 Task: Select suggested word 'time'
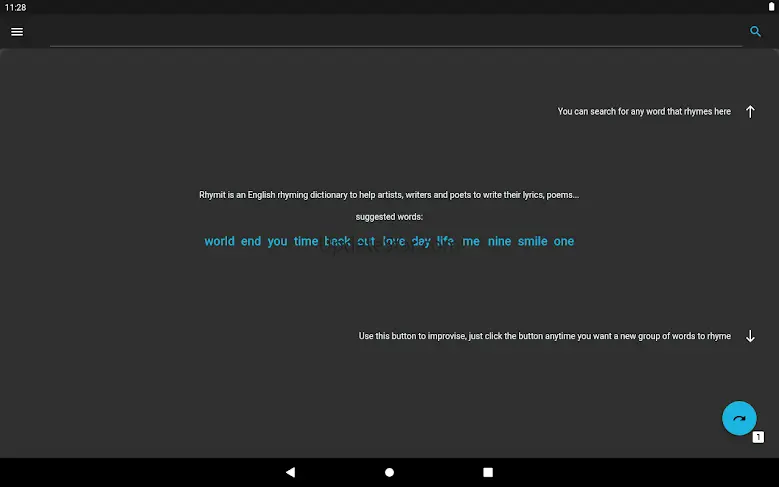click(x=306, y=242)
